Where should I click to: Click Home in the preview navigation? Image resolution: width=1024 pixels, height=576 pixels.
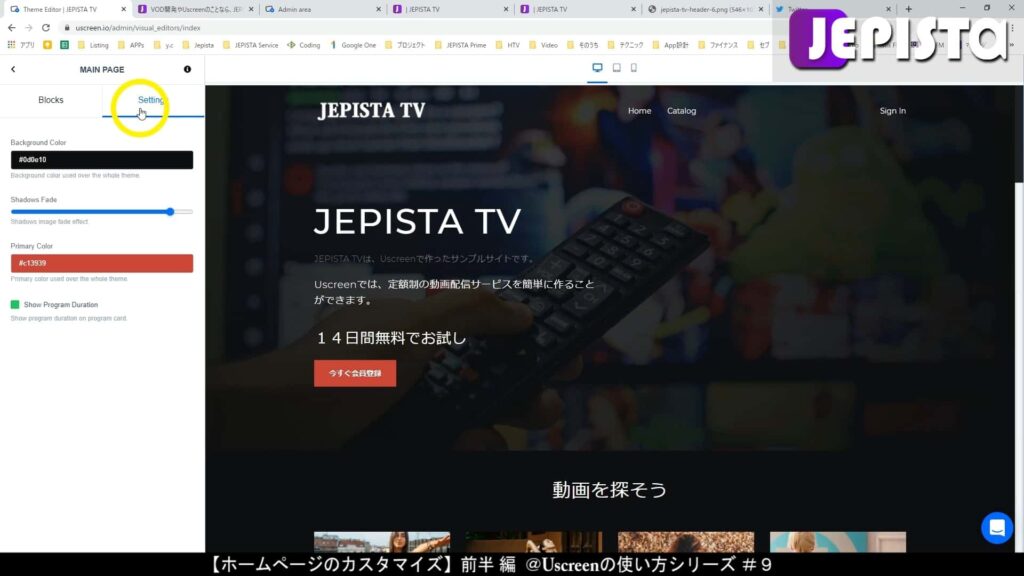click(639, 111)
